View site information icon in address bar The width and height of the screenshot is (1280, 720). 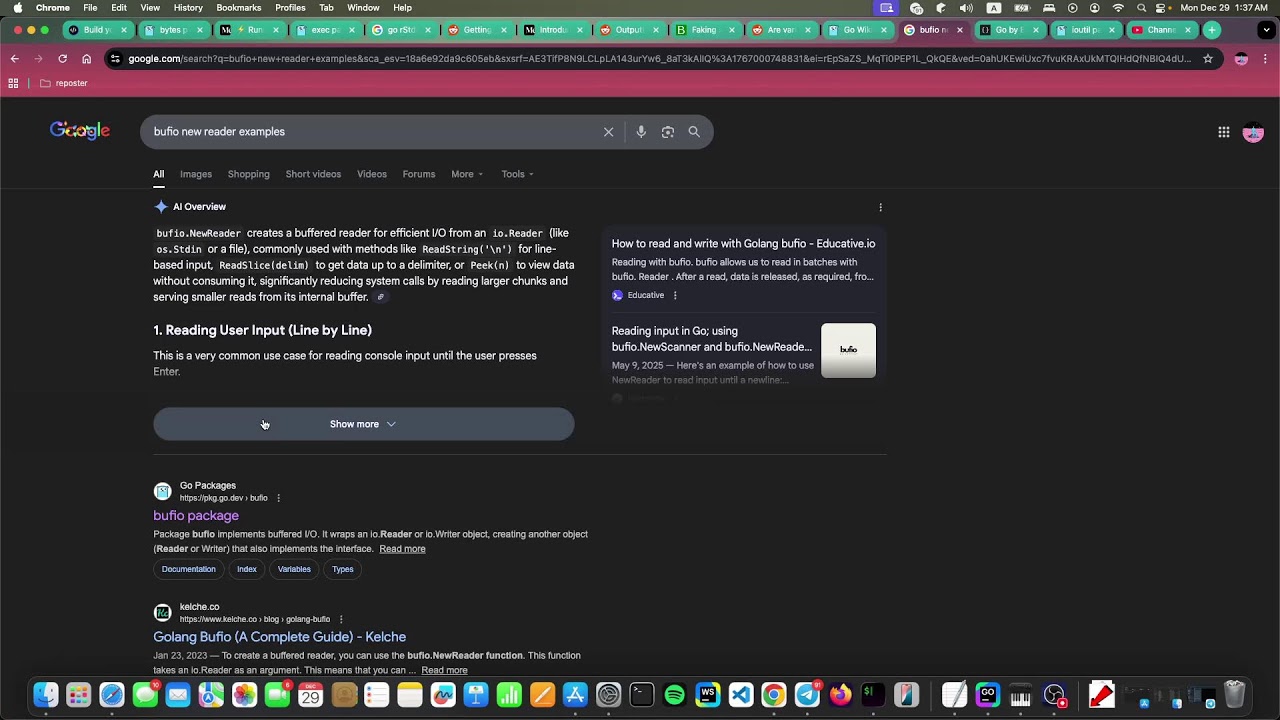115,59
